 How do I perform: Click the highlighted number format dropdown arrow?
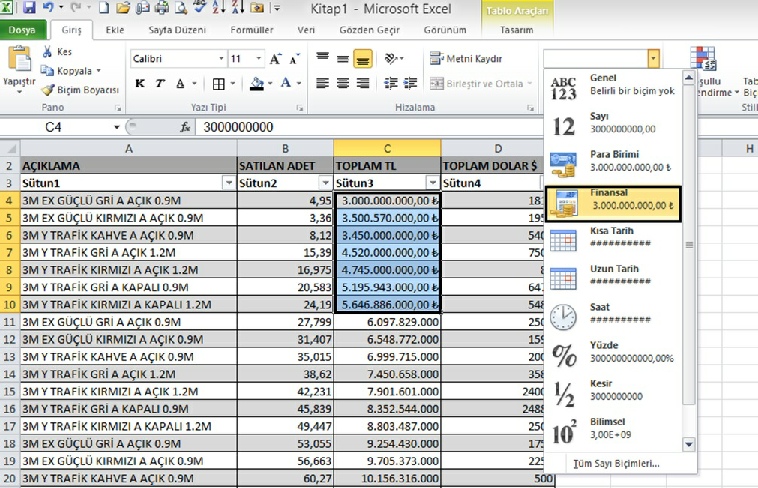tap(654, 59)
